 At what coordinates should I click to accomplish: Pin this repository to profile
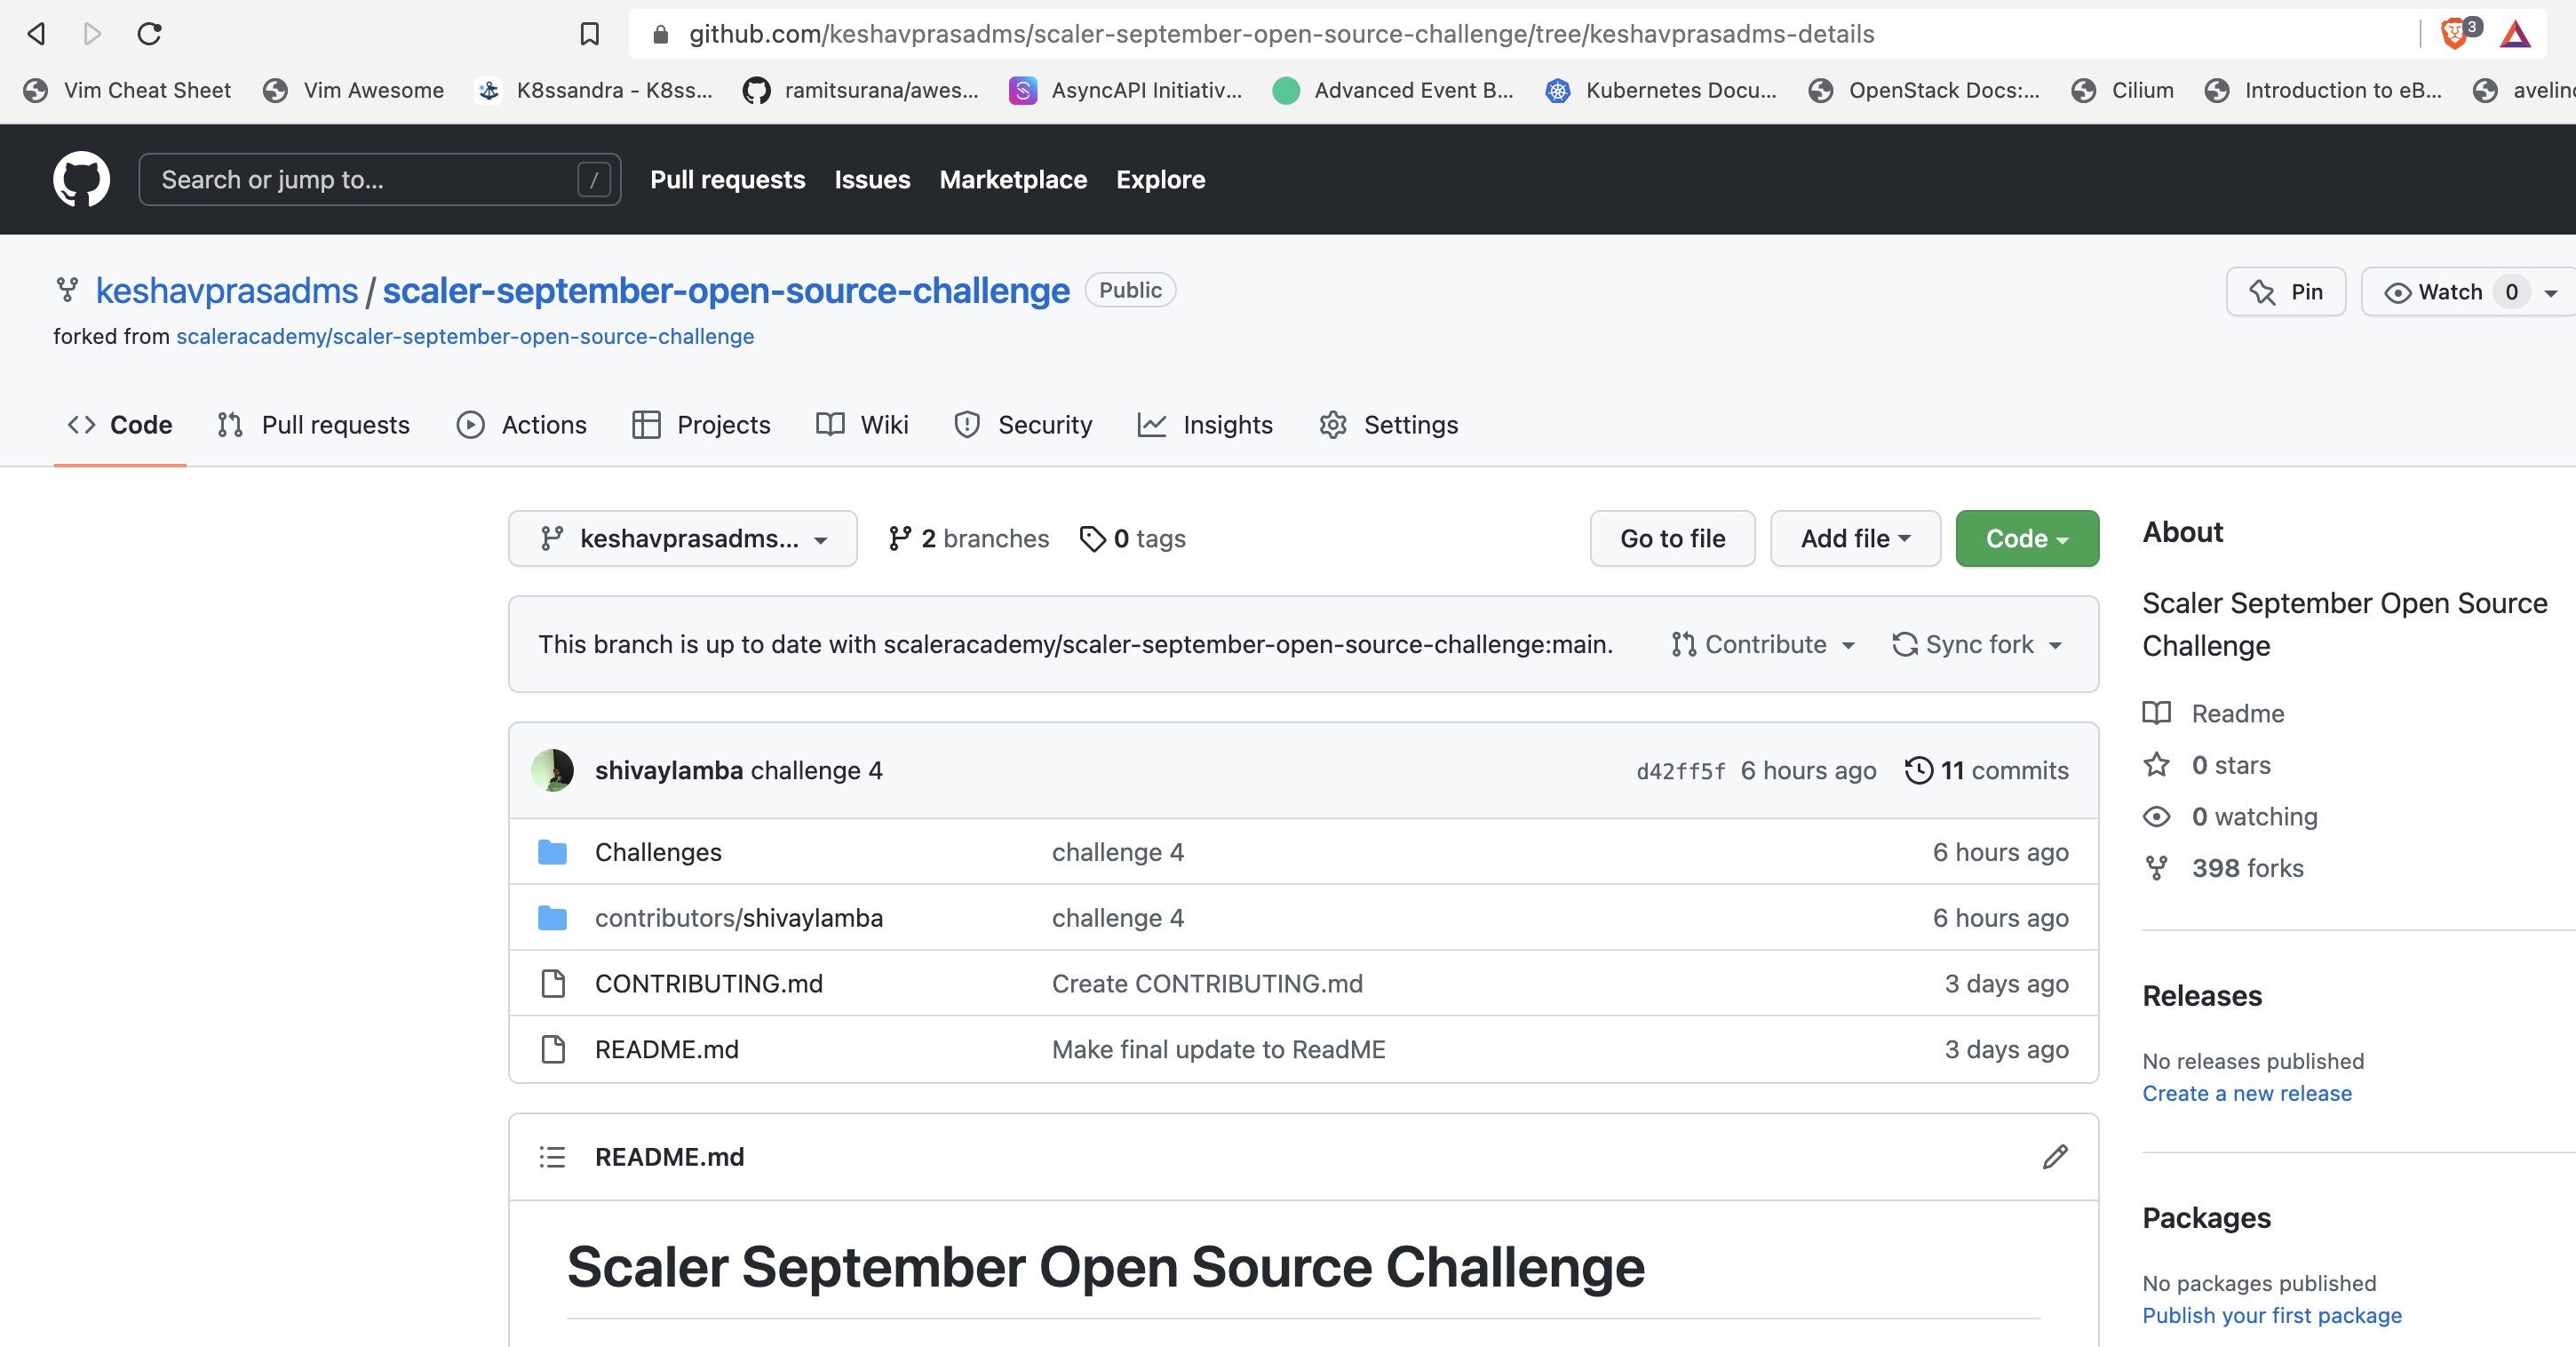[x=2285, y=292]
